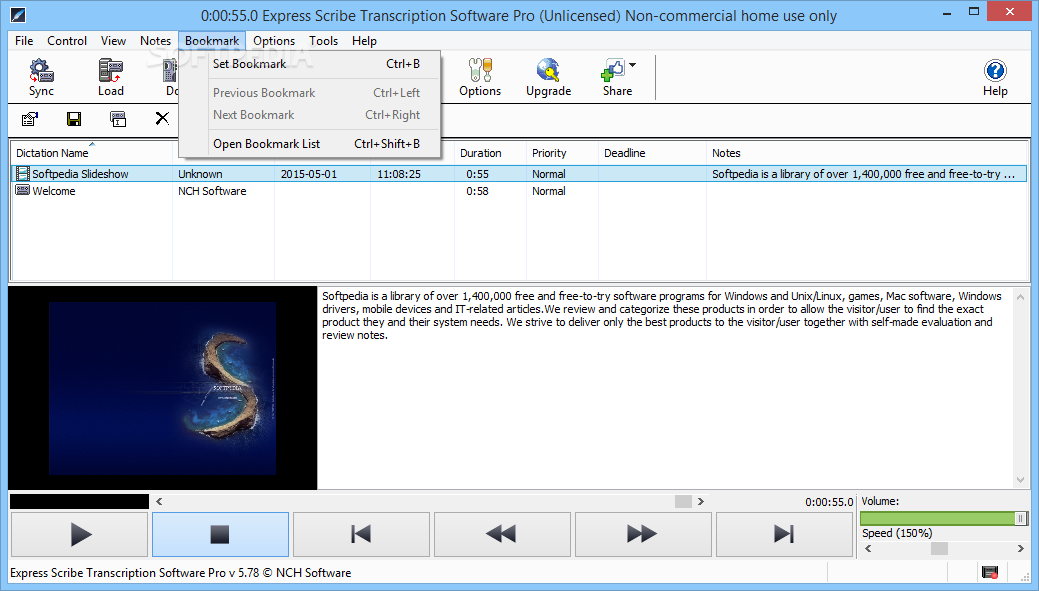Click the go to start button
Screen dimensions: 1039x591
click(361, 534)
